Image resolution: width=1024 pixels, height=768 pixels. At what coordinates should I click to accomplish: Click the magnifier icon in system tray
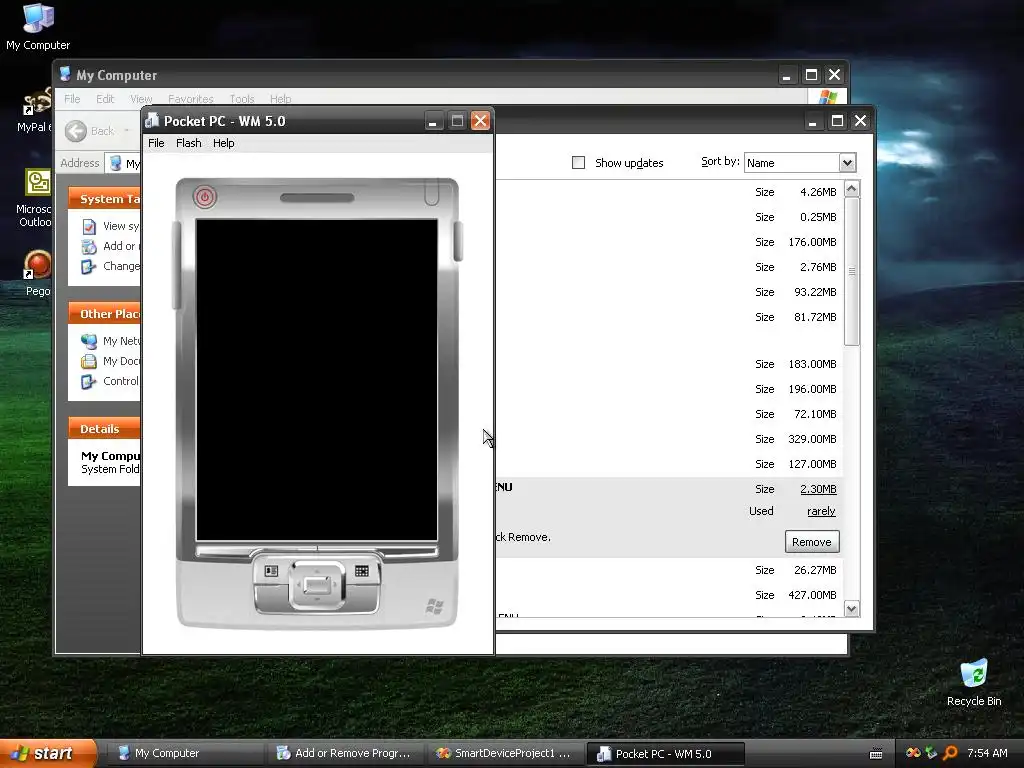coord(950,753)
